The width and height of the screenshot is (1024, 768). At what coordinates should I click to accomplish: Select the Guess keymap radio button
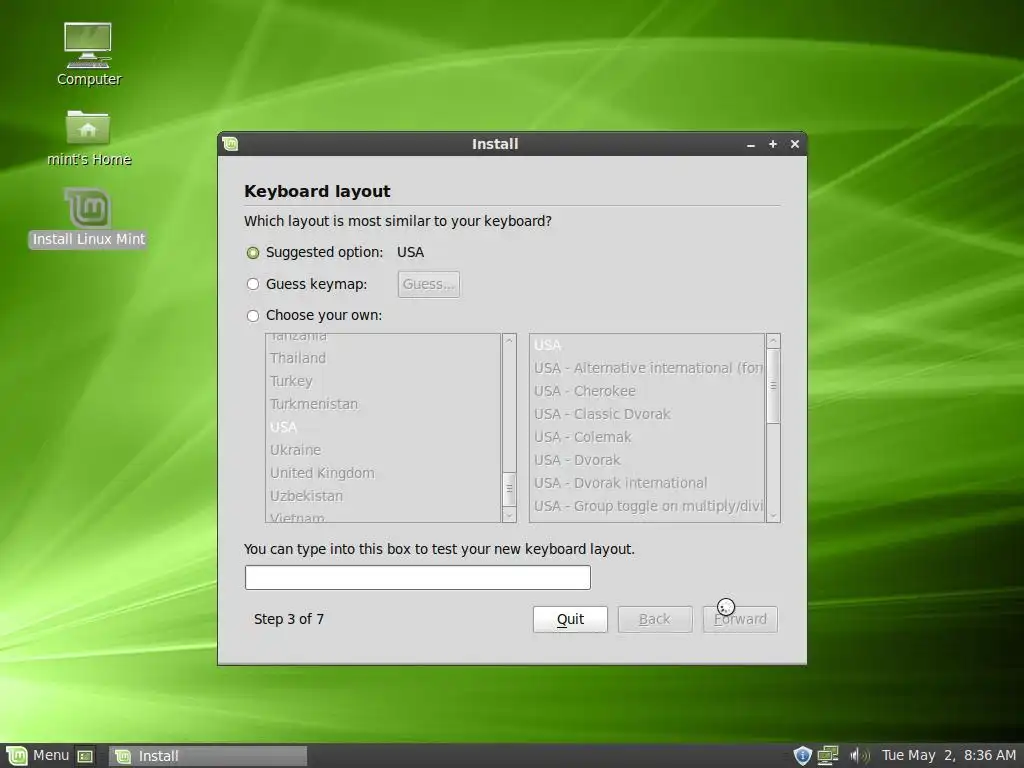click(x=253, y=284)
